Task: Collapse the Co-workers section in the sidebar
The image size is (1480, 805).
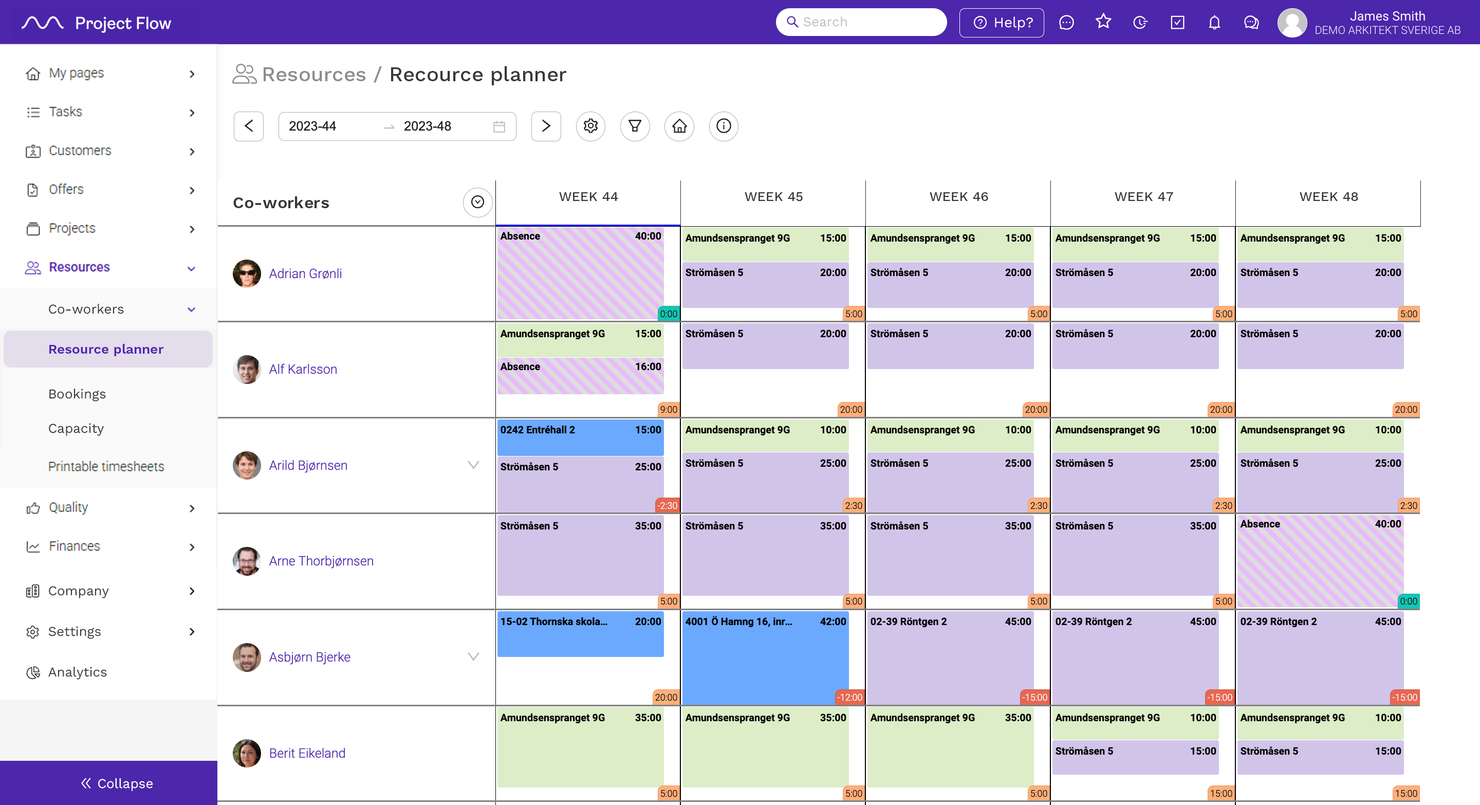Action: click(190, 309)
